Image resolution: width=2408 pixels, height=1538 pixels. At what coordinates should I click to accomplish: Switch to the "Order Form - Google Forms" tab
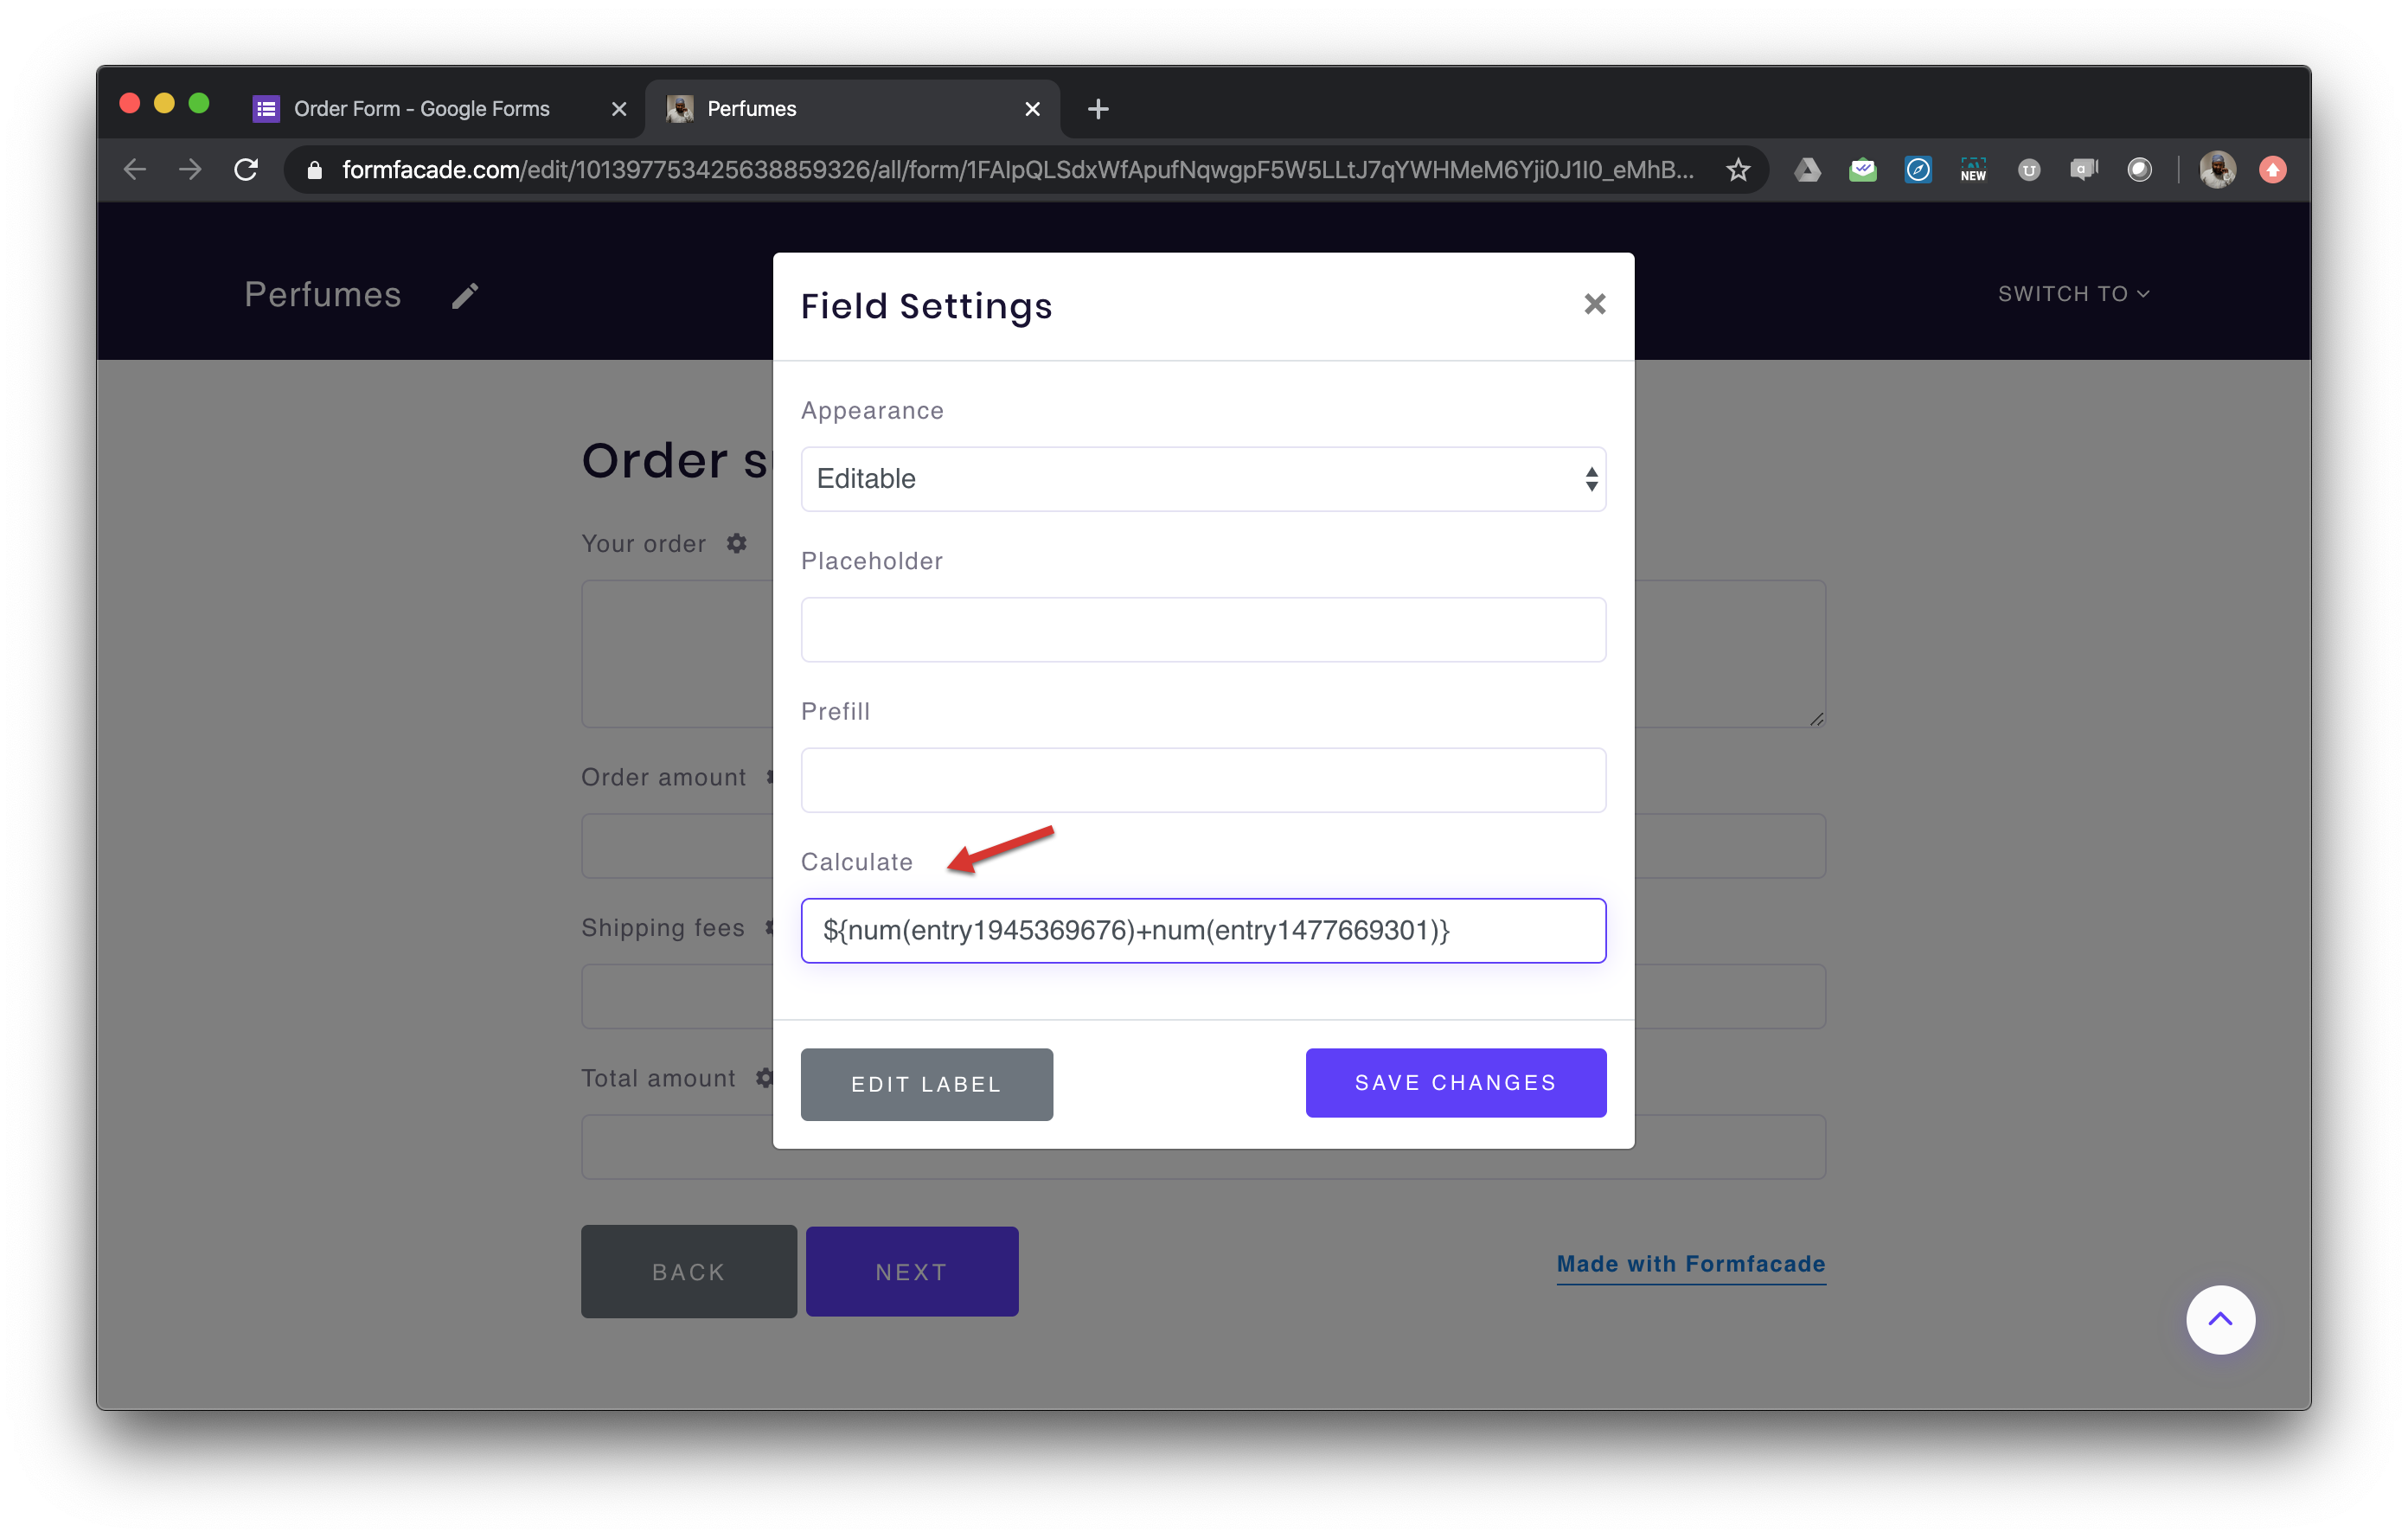[x=423, y=108]
